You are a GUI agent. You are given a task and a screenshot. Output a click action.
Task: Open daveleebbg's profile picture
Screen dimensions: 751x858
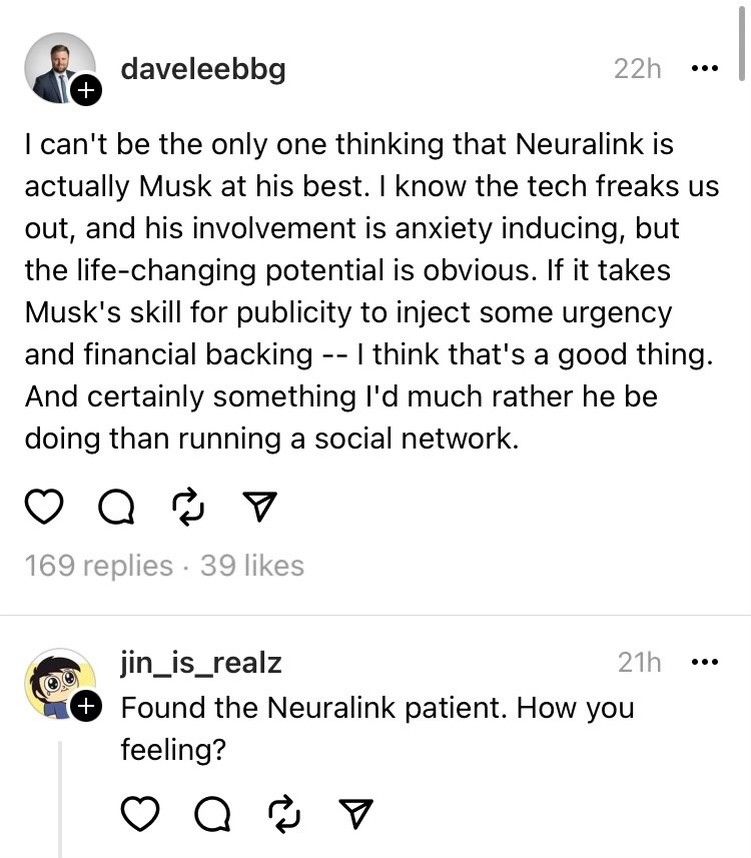[x=57, y=68]
